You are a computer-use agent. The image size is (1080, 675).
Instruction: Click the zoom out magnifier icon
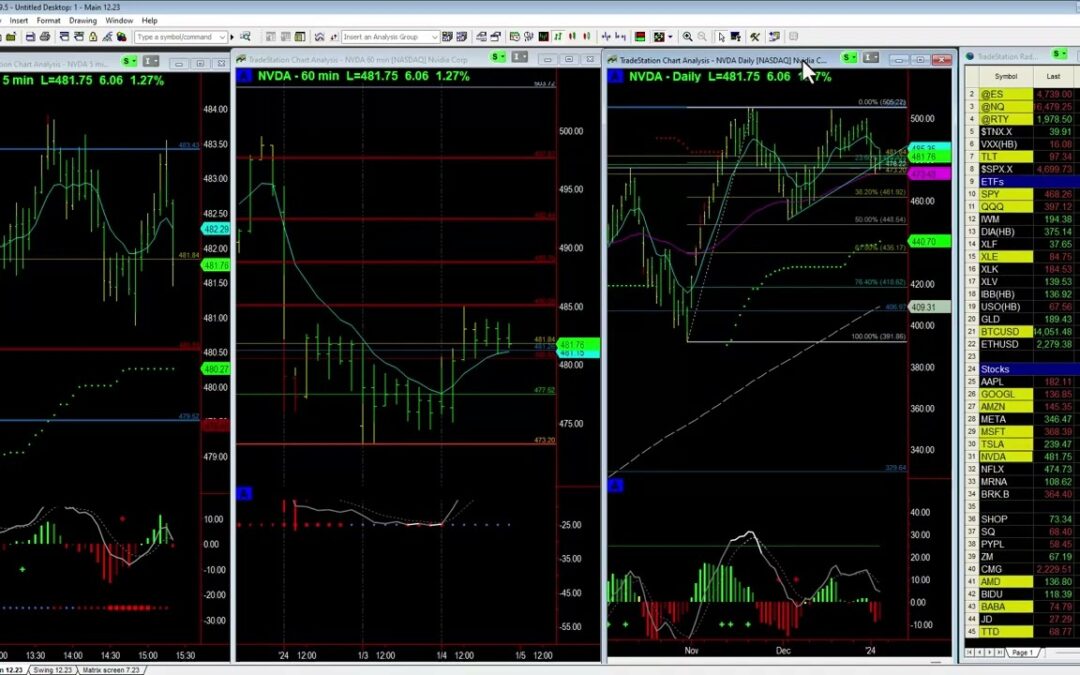[x=702, y=37]
